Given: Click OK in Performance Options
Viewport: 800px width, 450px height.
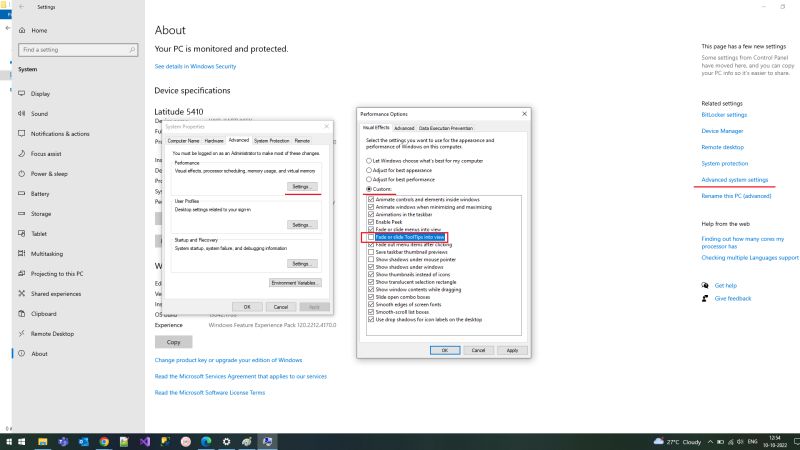Looking at the screenshot, I should pos(444,351).
